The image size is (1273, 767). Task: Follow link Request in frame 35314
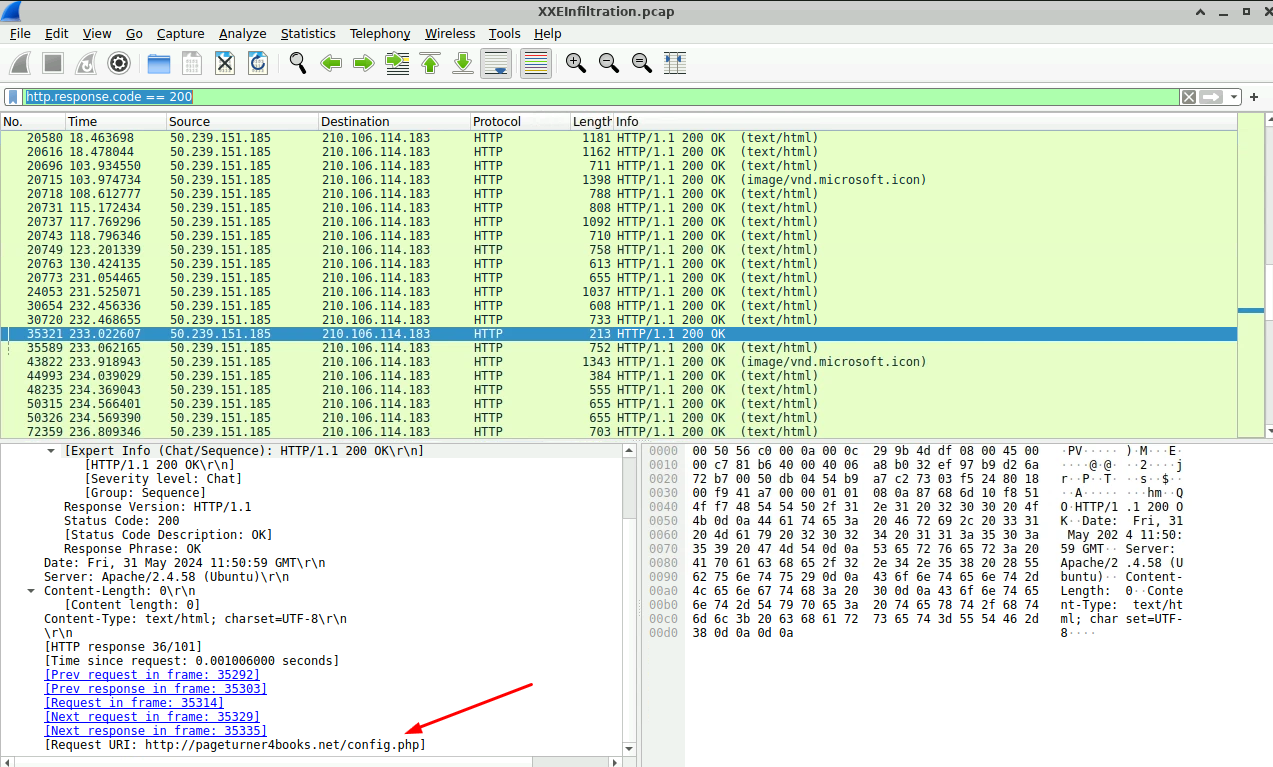pos(134,703)
